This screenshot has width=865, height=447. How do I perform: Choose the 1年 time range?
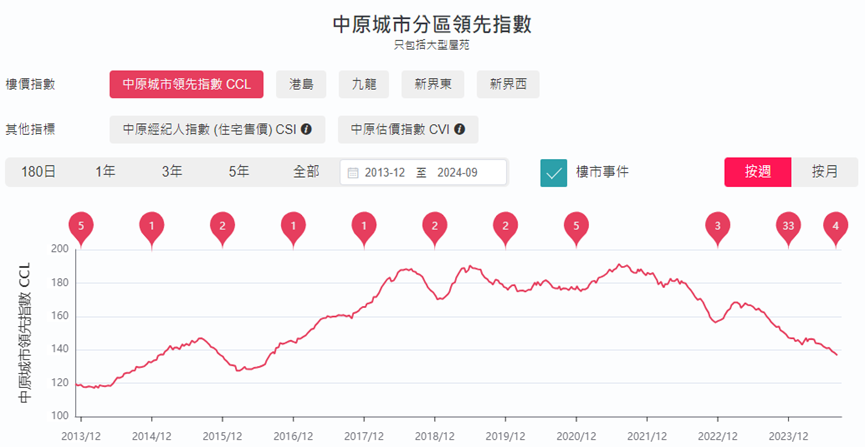coord(105,172)
